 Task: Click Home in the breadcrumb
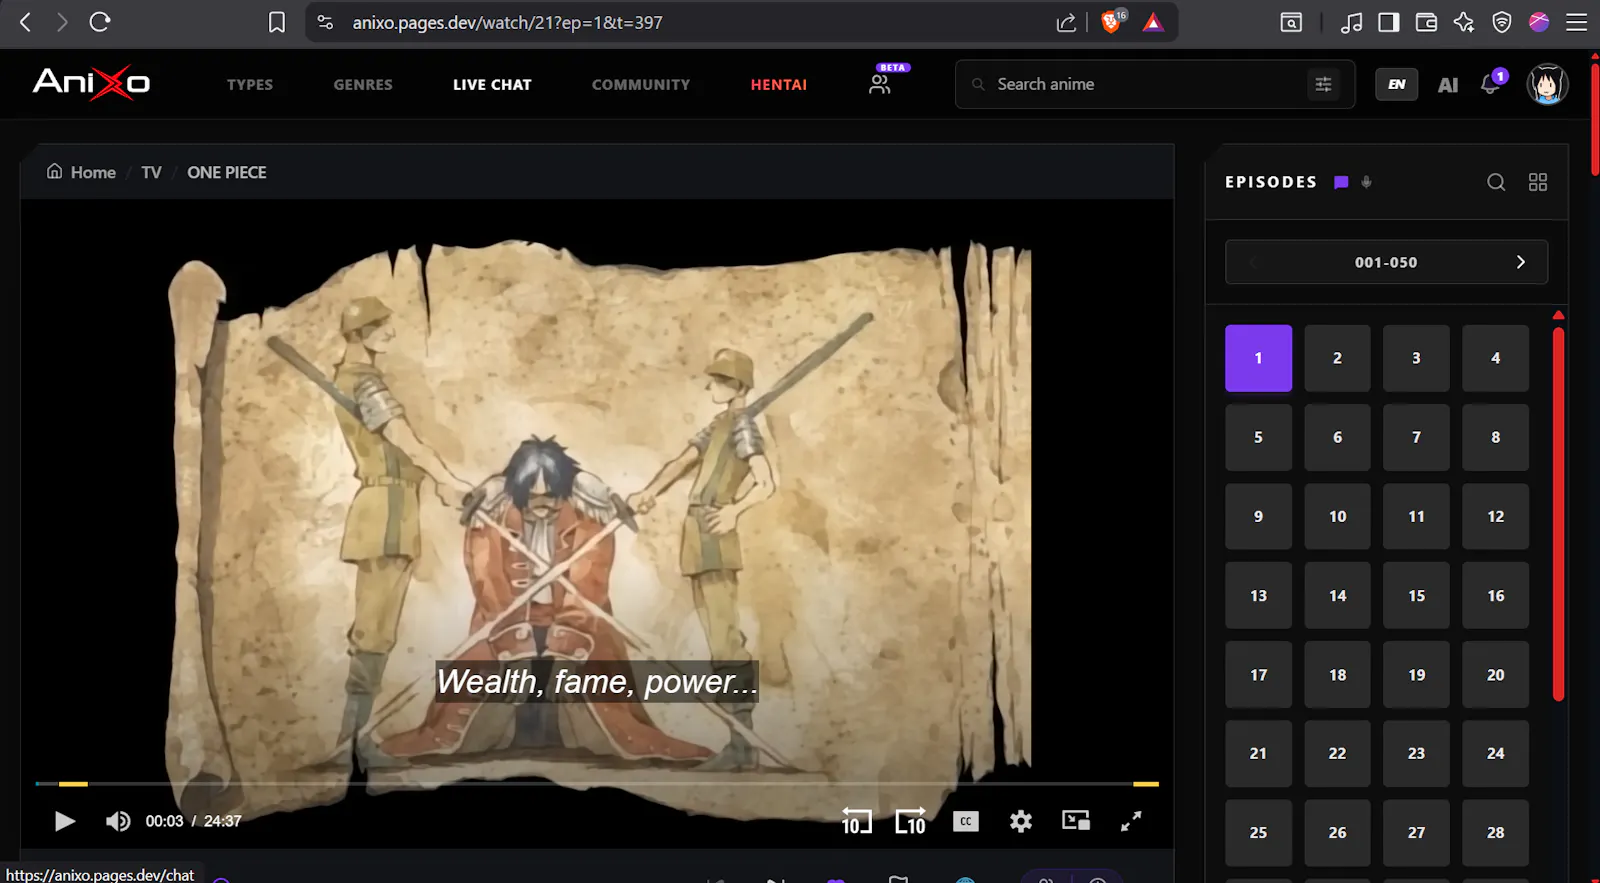point(81,172)
